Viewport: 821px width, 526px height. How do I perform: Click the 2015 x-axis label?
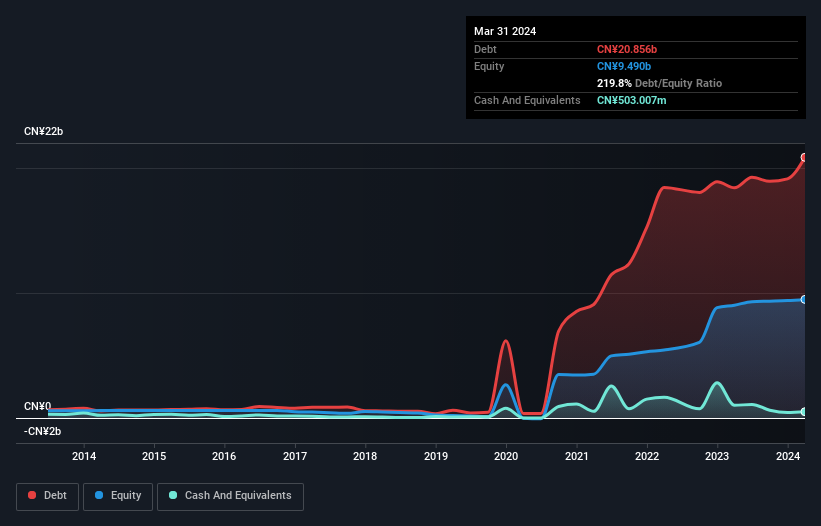pos(154,456)
